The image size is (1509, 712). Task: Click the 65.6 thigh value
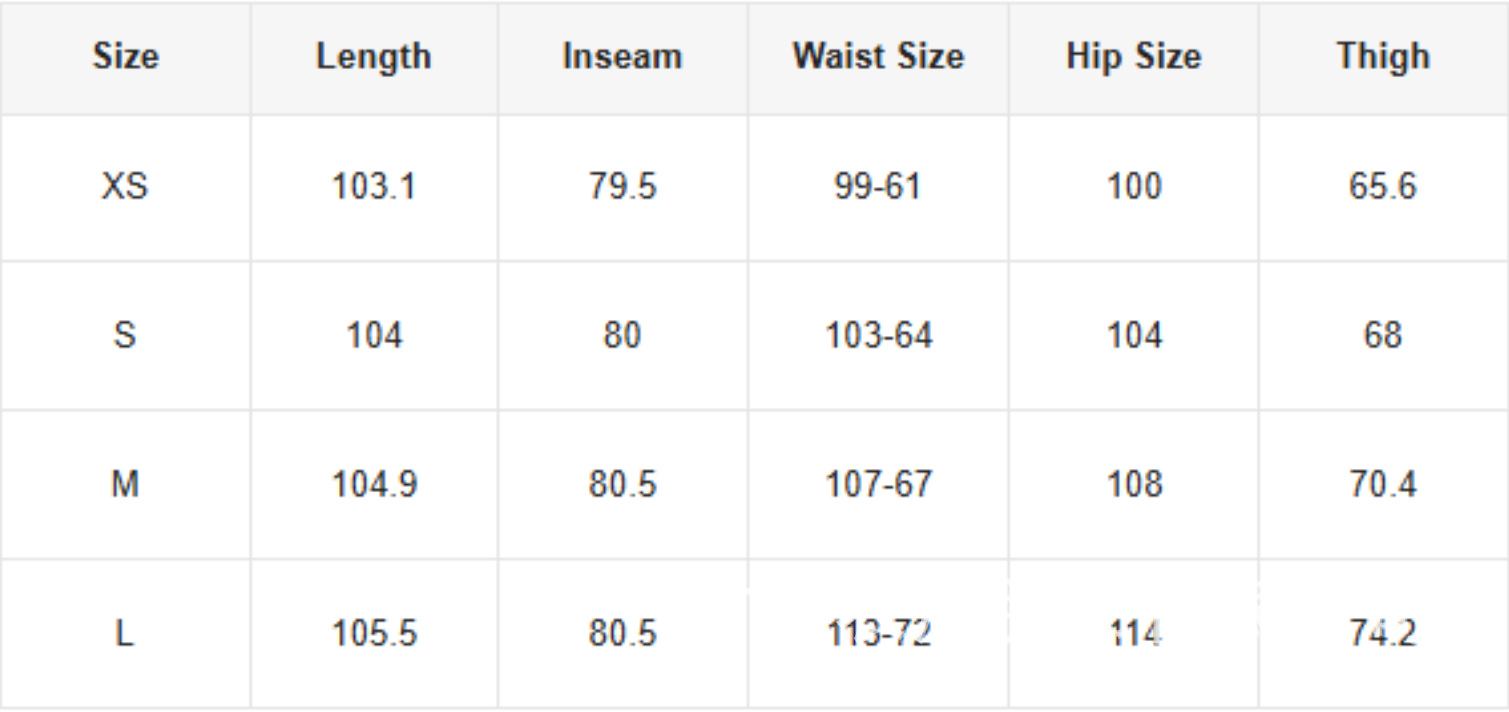[1383, 187]
